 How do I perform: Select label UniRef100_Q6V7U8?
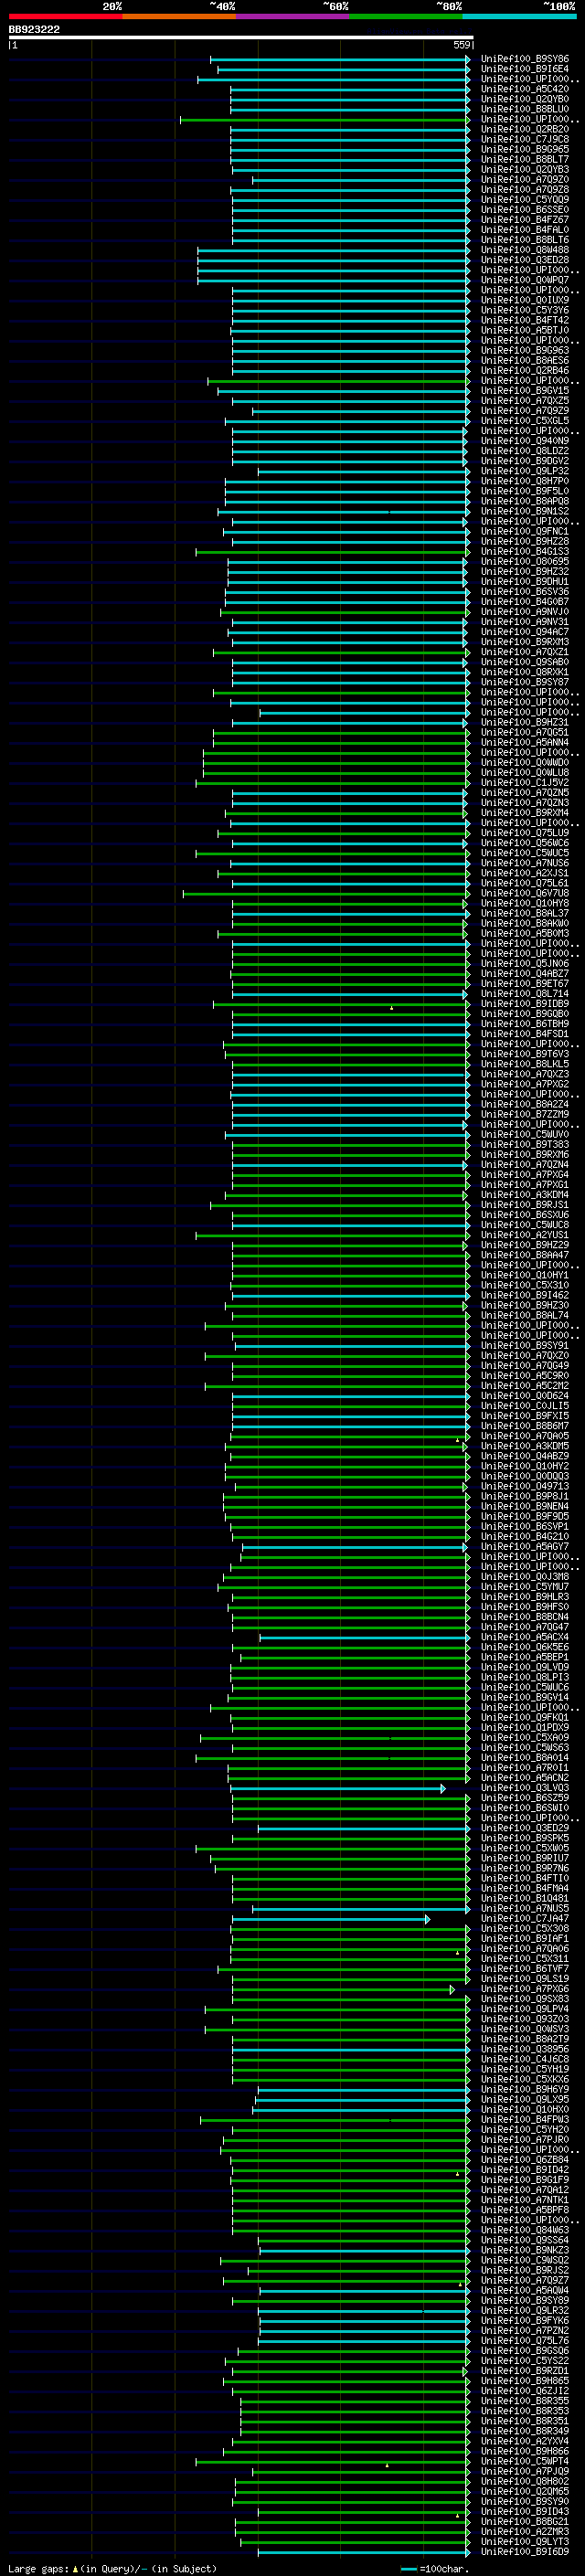pyautogui.click(x=524, y=894)
